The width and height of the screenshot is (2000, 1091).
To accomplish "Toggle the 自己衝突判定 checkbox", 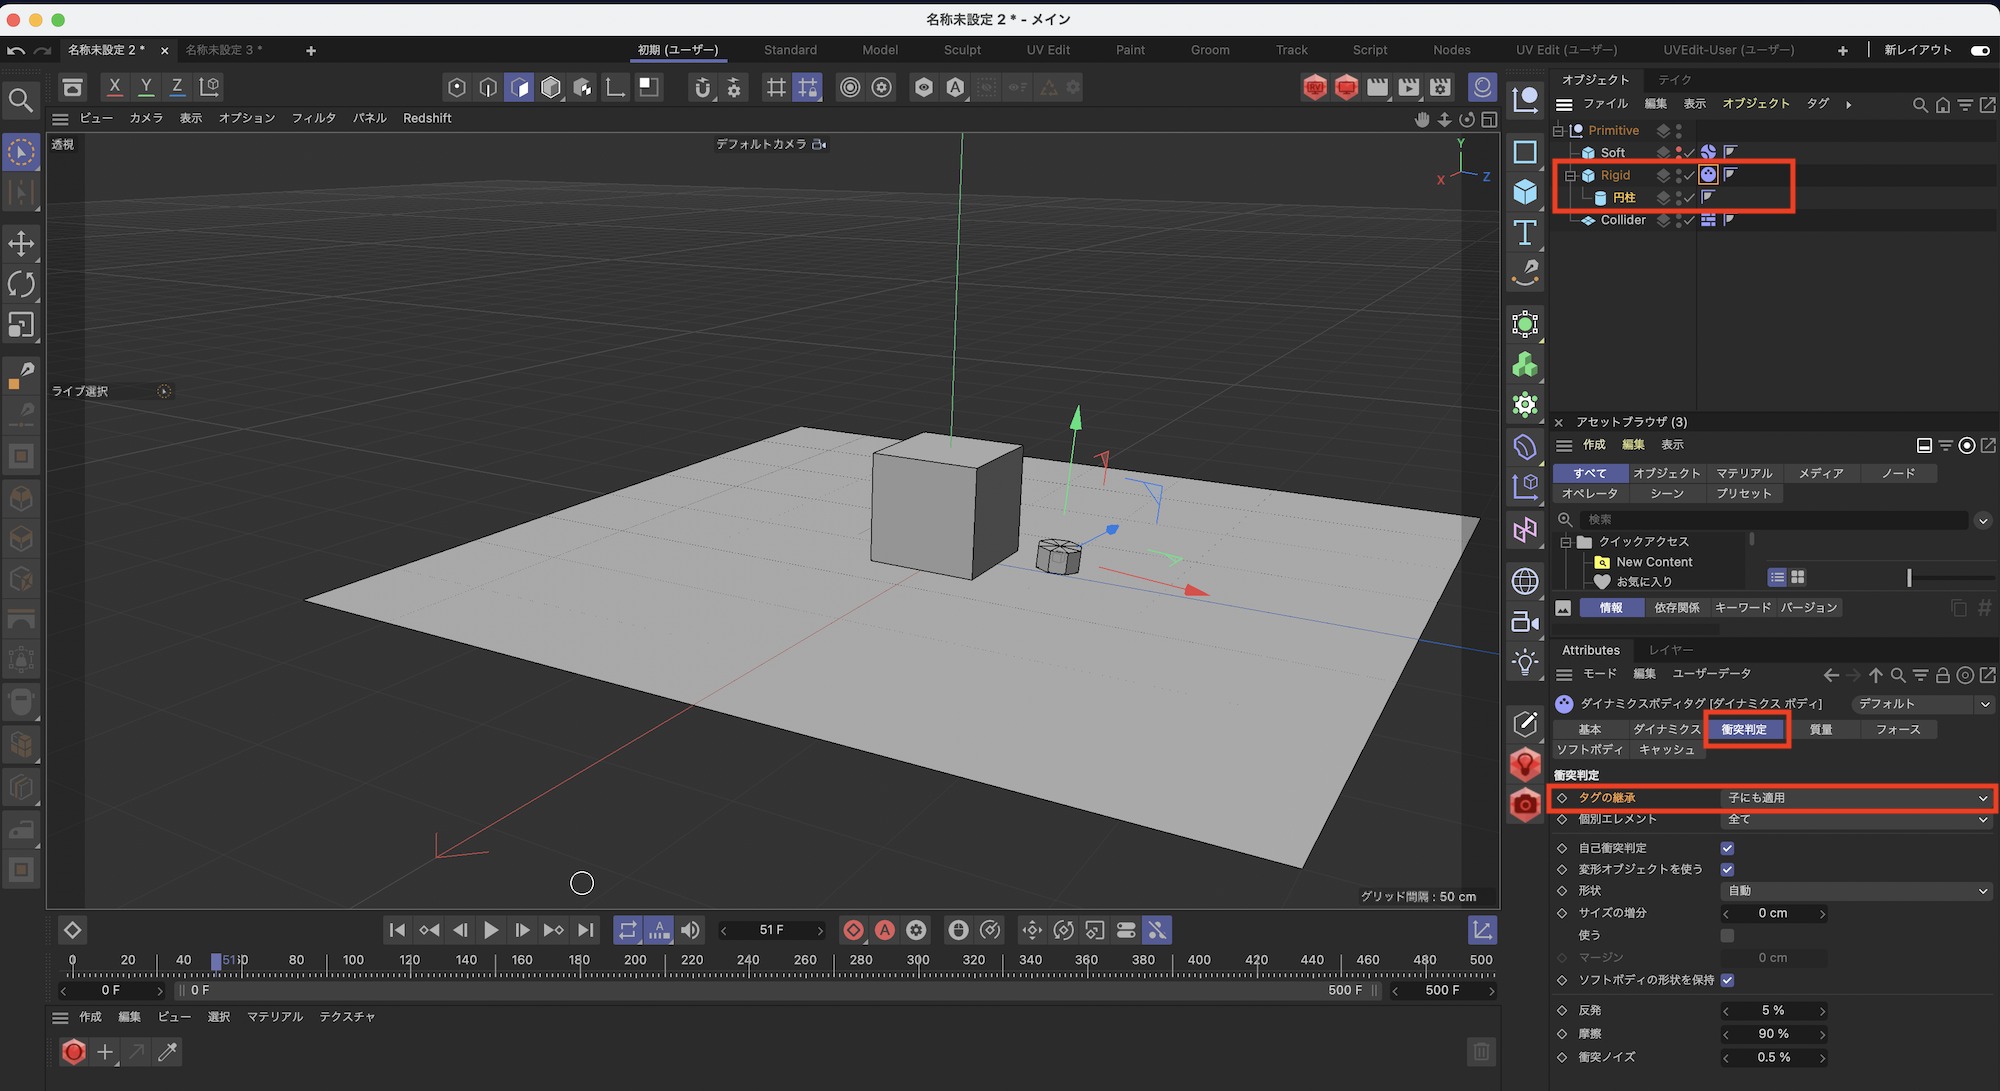I will click(1727, 848).
